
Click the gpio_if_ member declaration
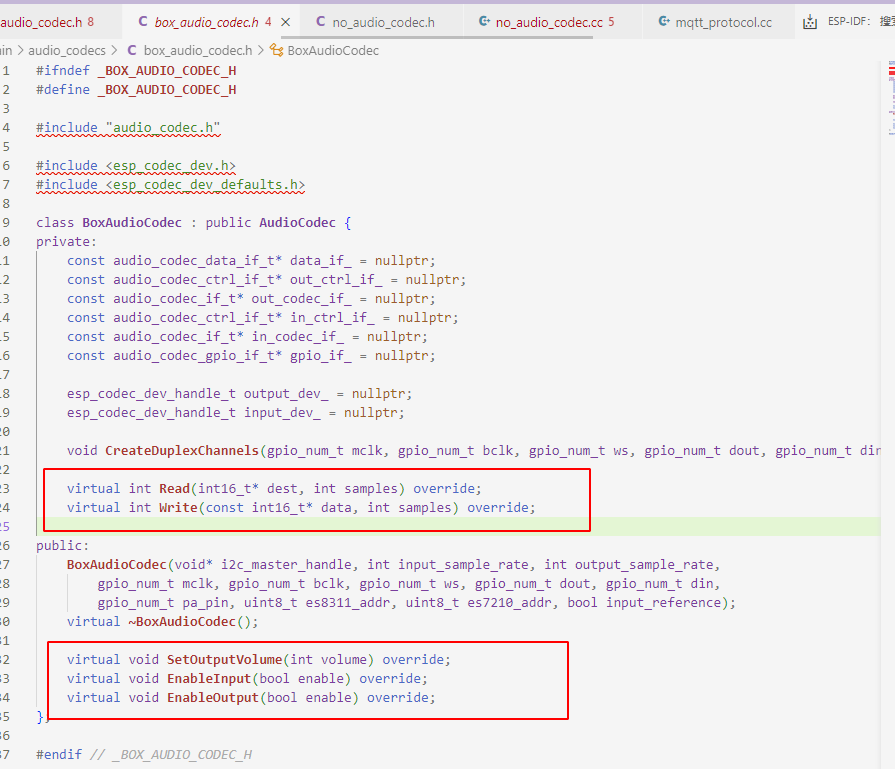click(x=251, y=356)
